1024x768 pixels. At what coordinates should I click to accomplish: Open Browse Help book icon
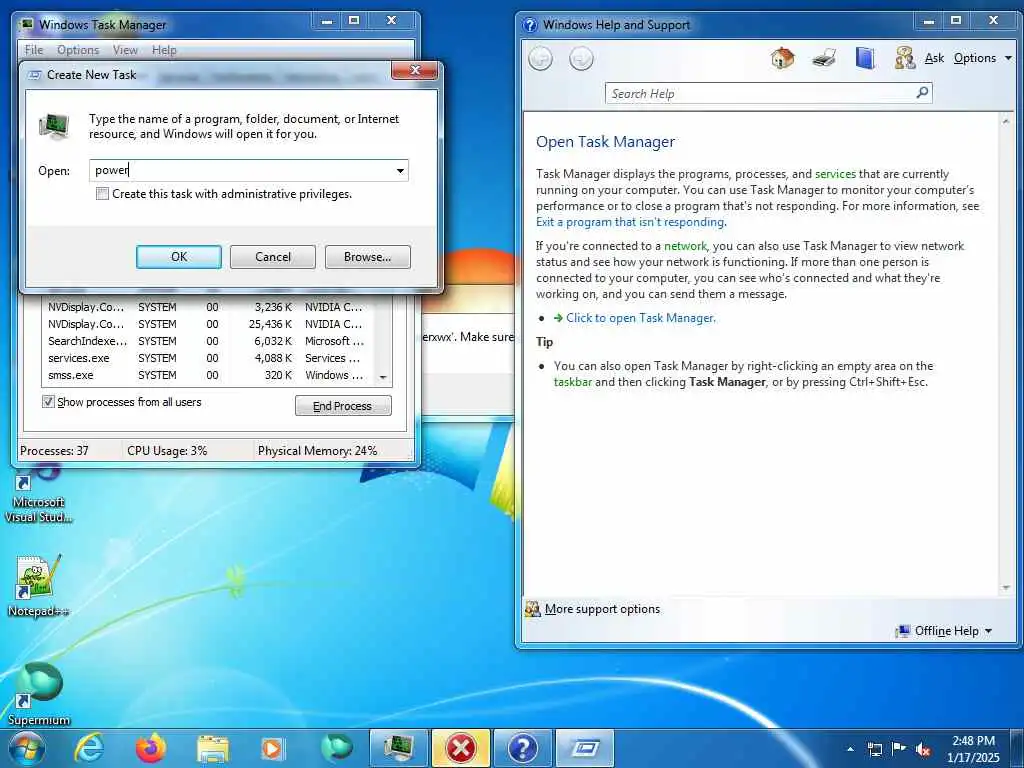(865, 58)
